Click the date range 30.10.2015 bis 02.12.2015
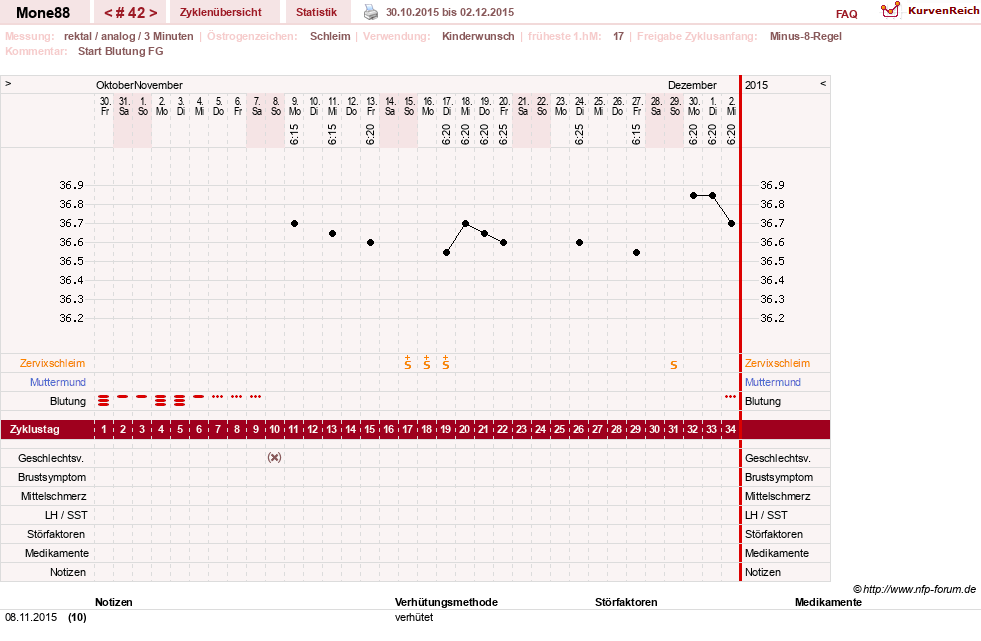This screenshot has height=641, width=981. 450,13
